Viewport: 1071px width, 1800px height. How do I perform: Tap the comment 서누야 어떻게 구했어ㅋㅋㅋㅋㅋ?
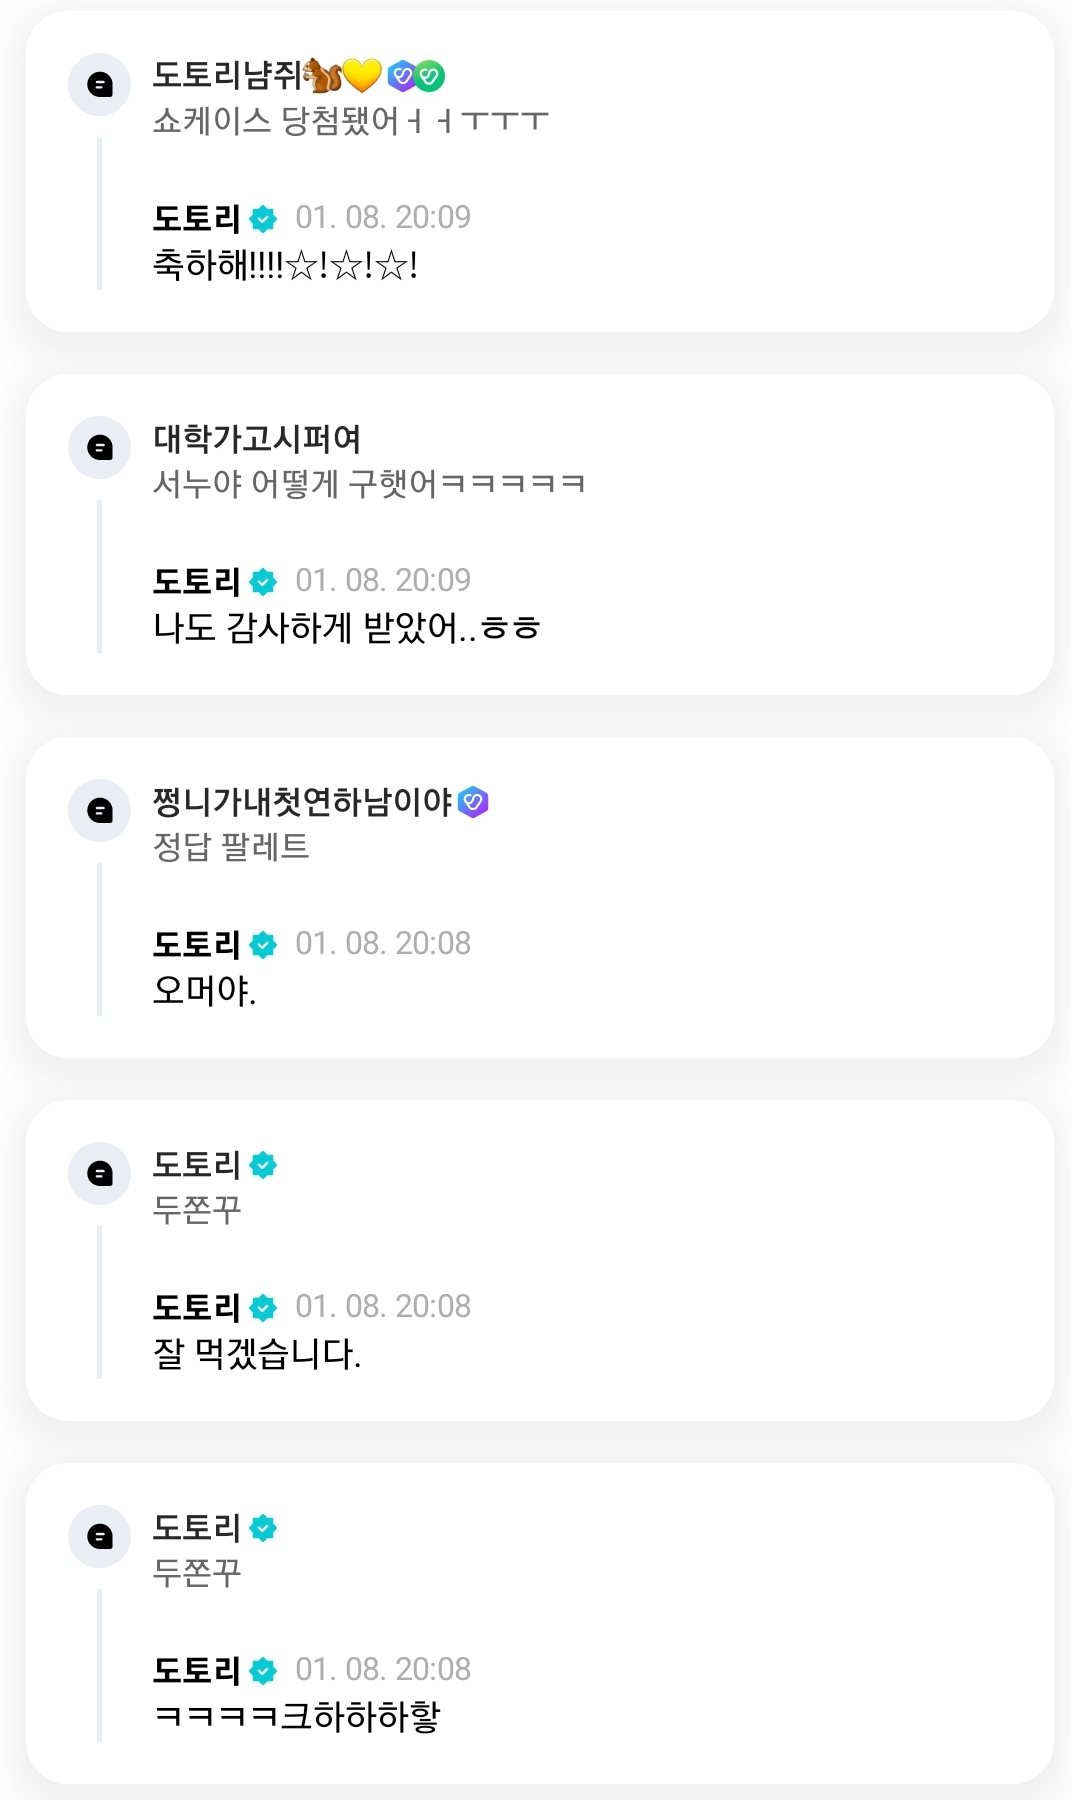pyautogui.click(x=368, y=484)
